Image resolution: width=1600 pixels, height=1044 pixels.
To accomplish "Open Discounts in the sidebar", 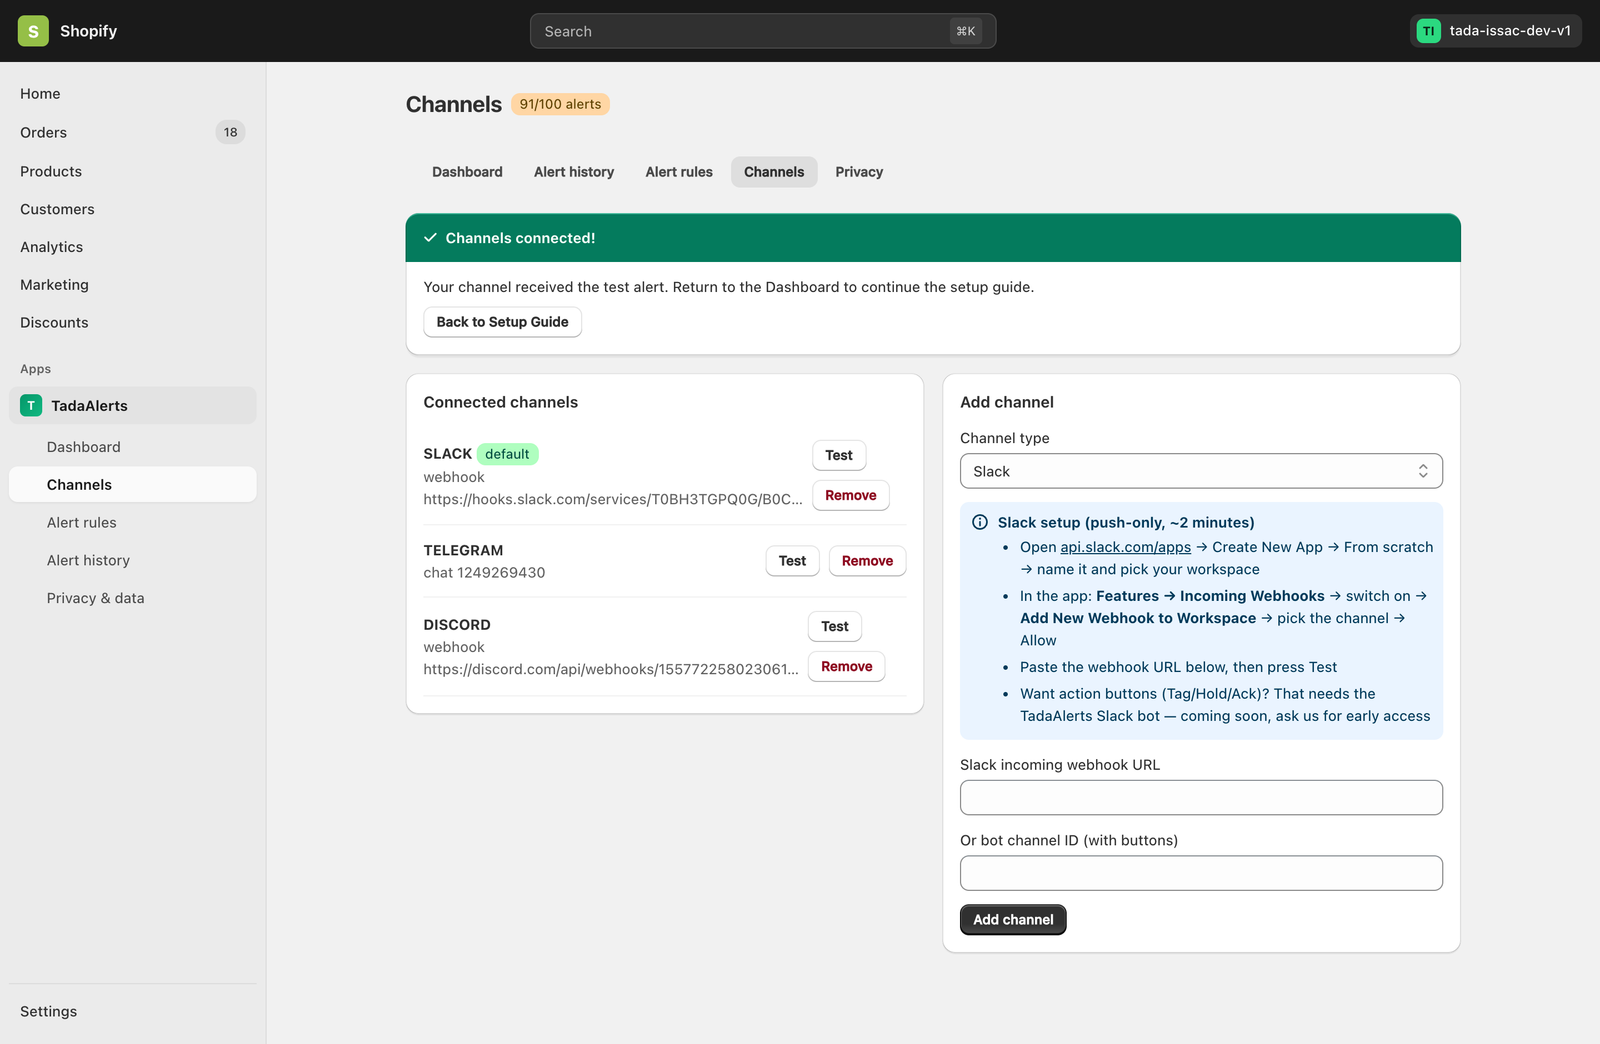I will tap(132, 322).
